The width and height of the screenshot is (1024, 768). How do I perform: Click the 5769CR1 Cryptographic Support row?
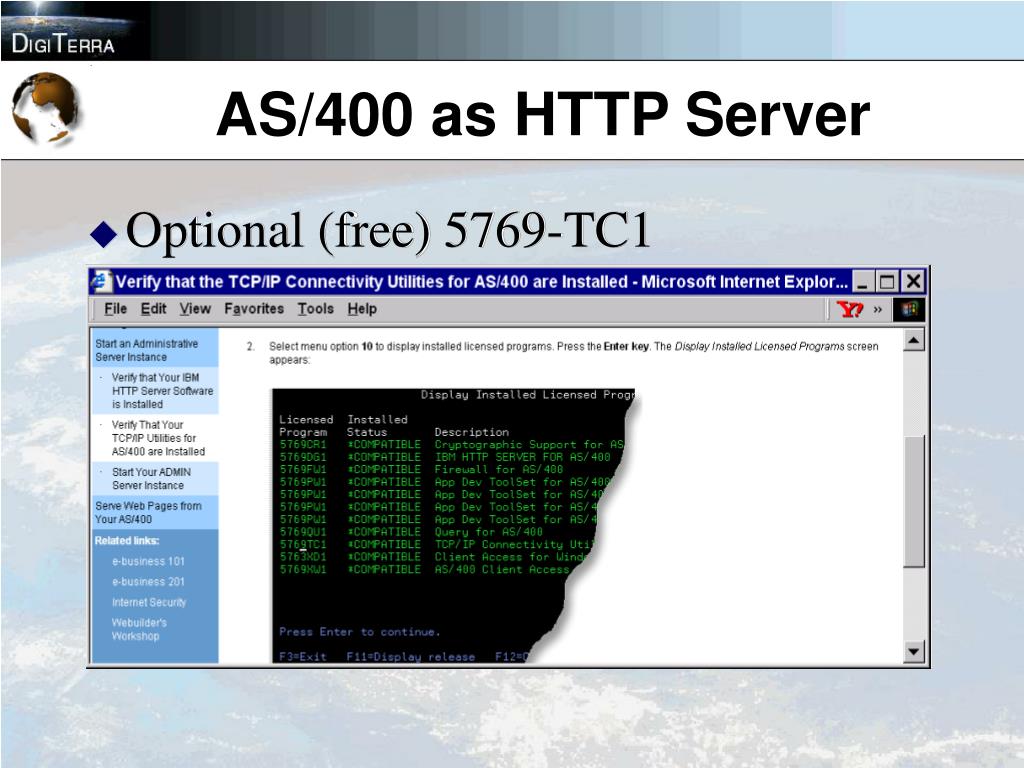(x=451, y=445)
